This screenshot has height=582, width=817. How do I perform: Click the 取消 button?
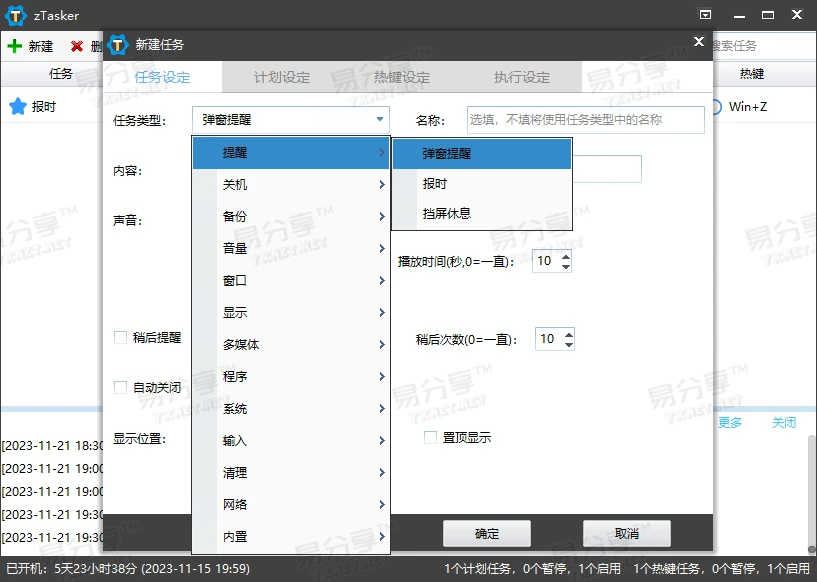tap(627, 534)
